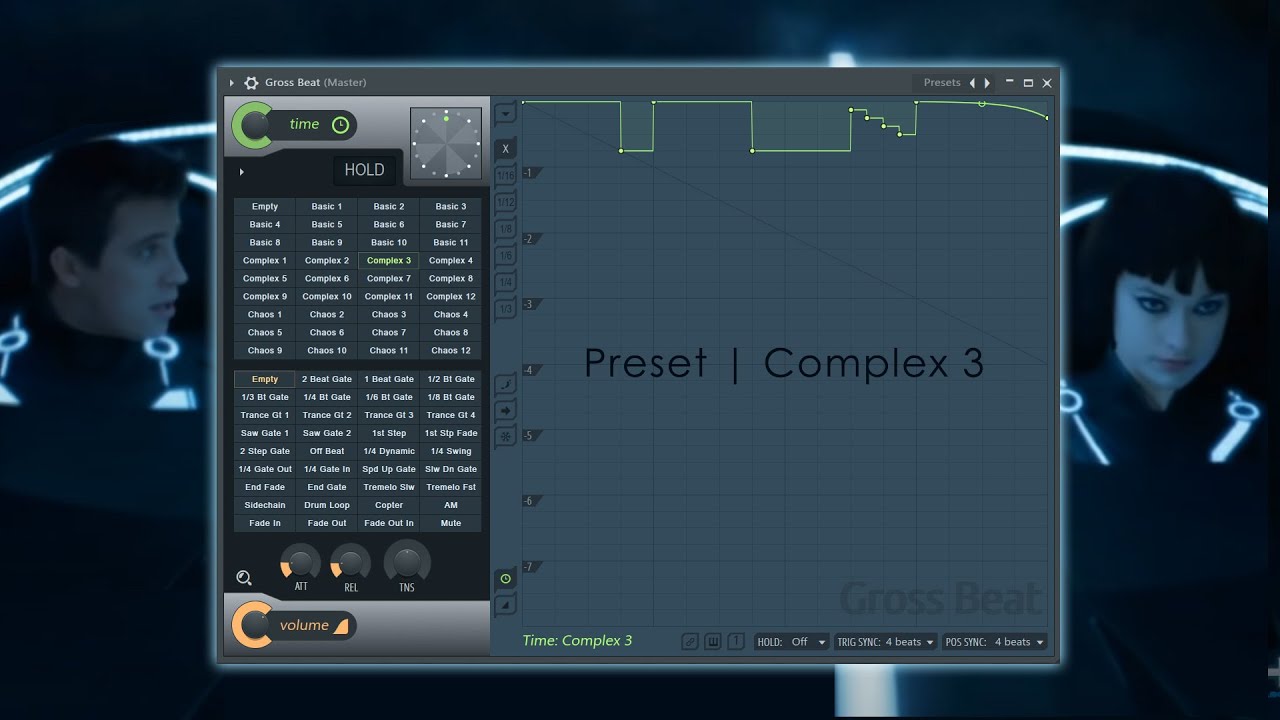This screenshot has height=720, width=1280.
Task: Select volume preset Tremelo Slw
Action: click(x=389, y=488)
